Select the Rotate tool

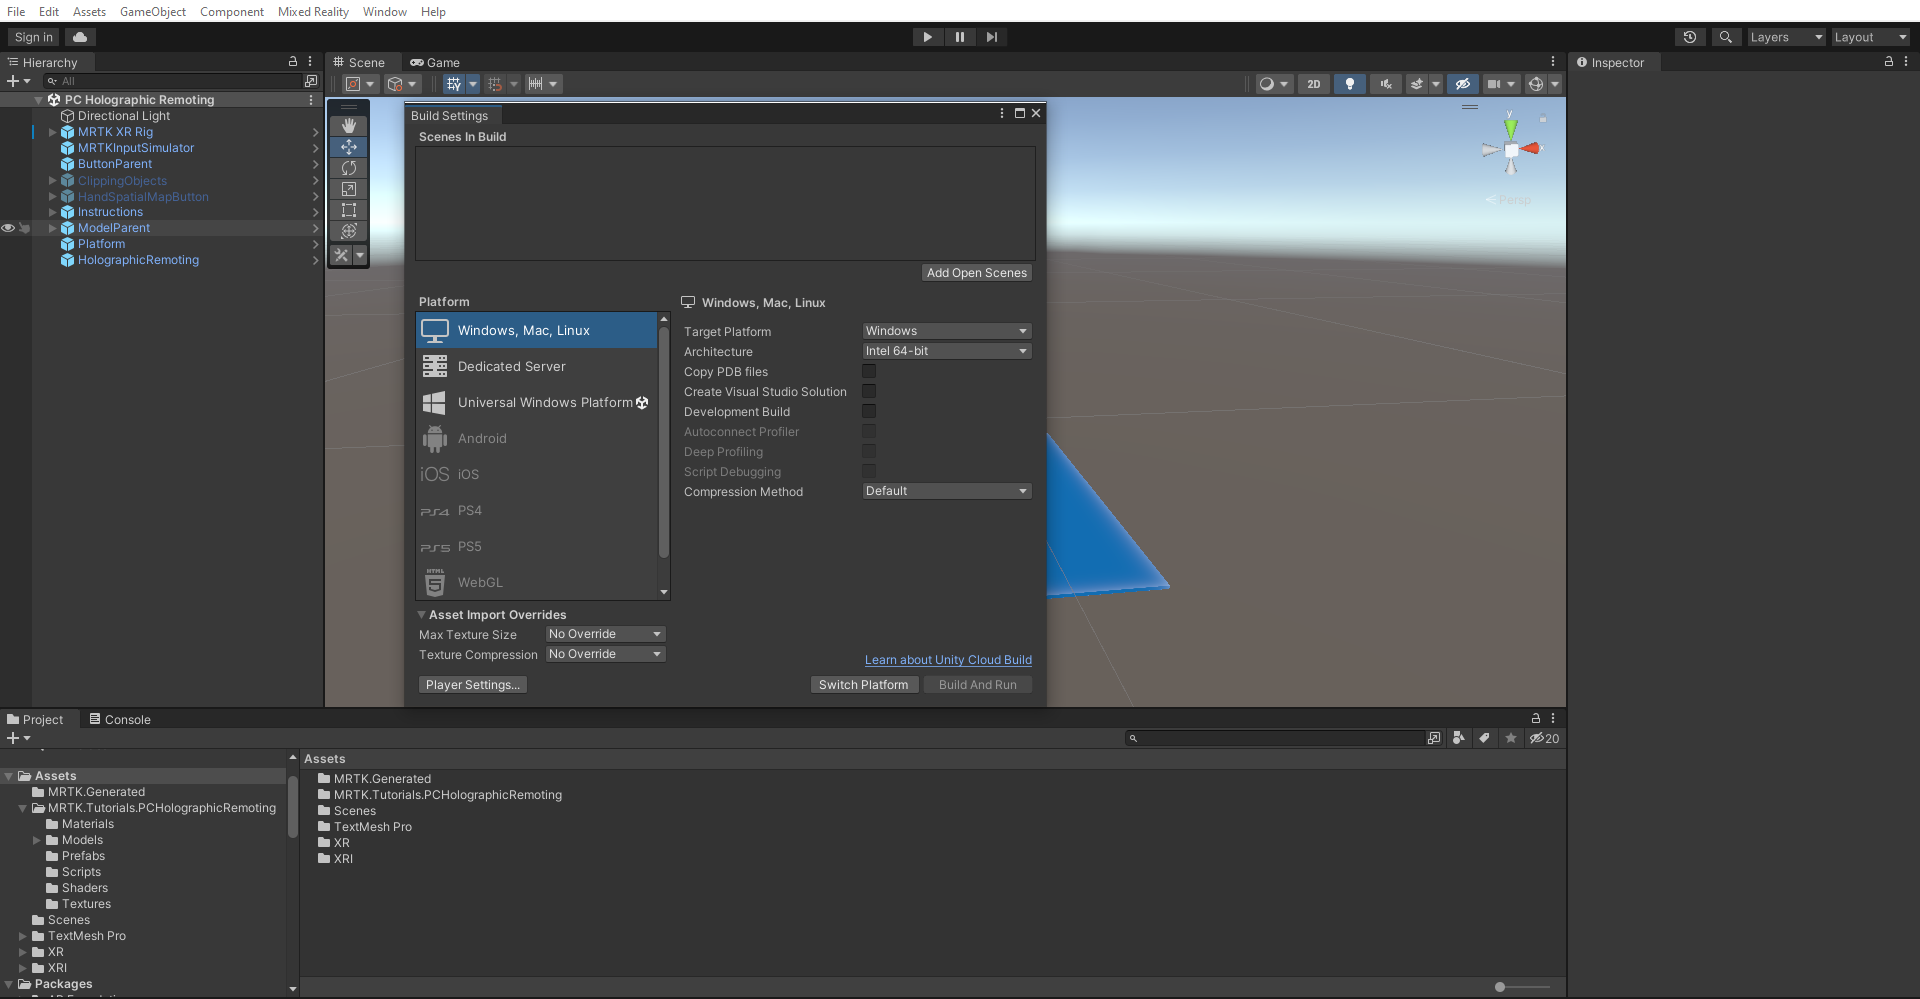(348, 168)
